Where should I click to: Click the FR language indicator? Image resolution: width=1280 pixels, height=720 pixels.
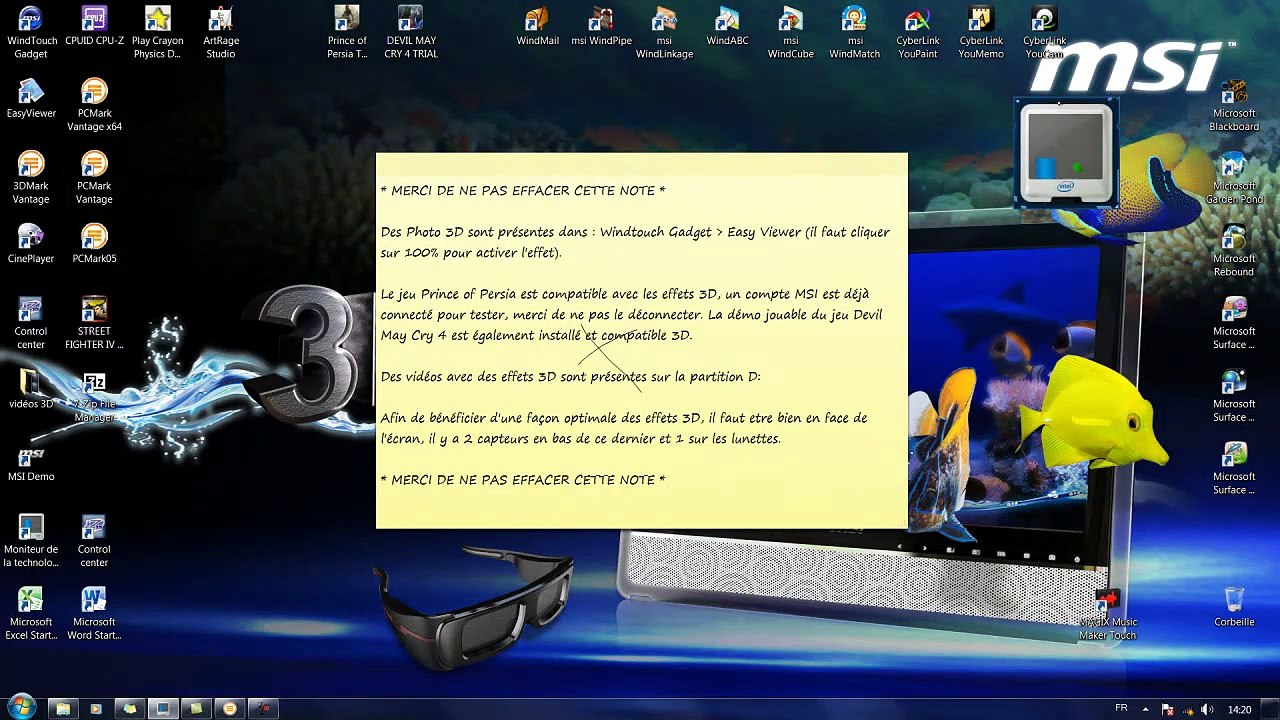pos(1121,709)
